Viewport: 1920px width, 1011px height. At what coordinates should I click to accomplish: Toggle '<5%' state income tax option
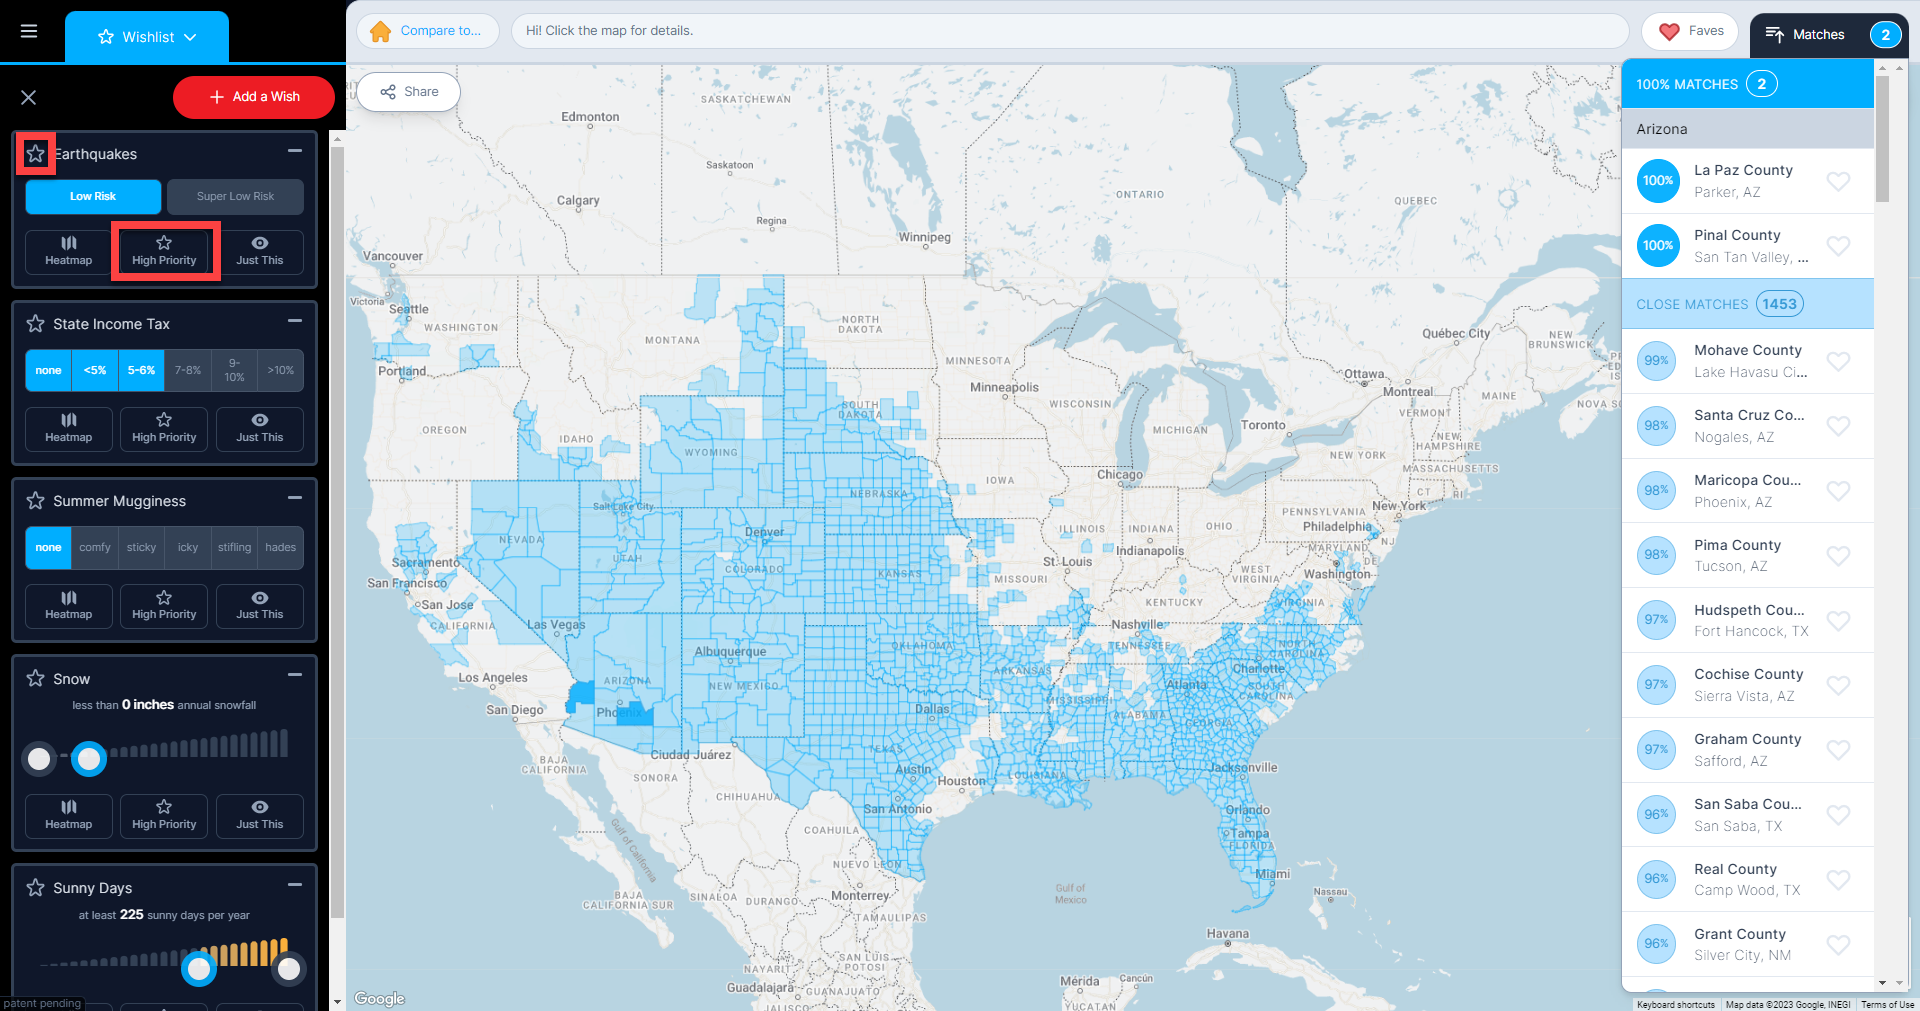coord(95,370)
